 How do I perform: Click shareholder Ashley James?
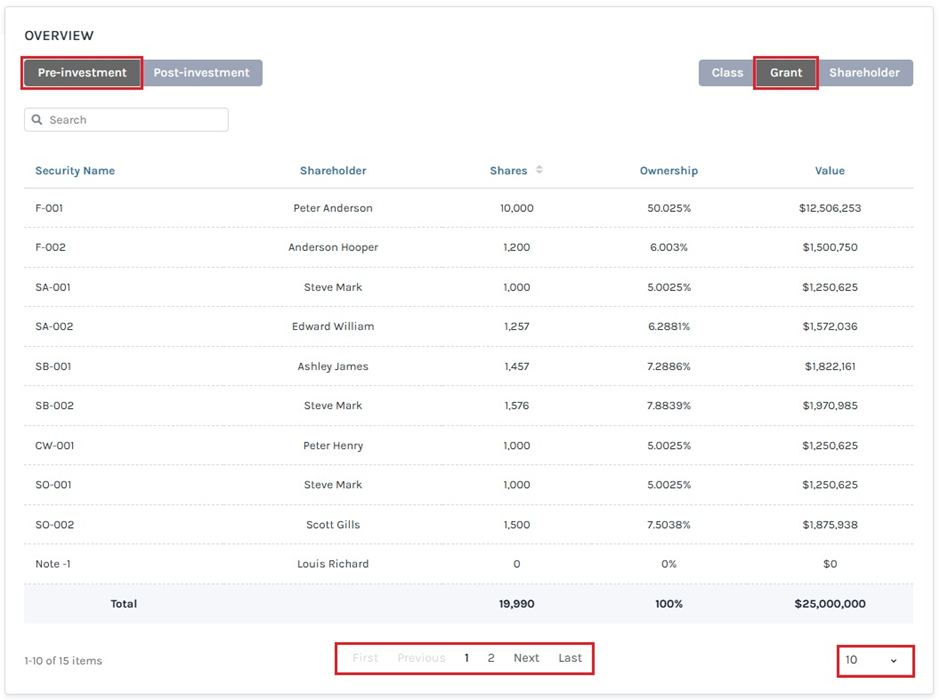click(333, 366)
